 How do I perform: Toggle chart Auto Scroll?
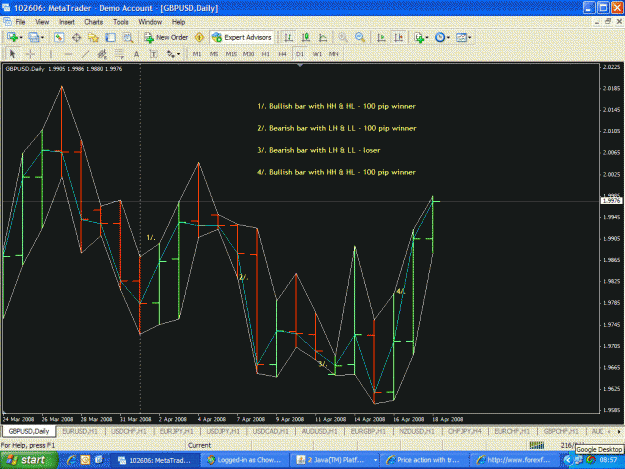click(381, 37)
